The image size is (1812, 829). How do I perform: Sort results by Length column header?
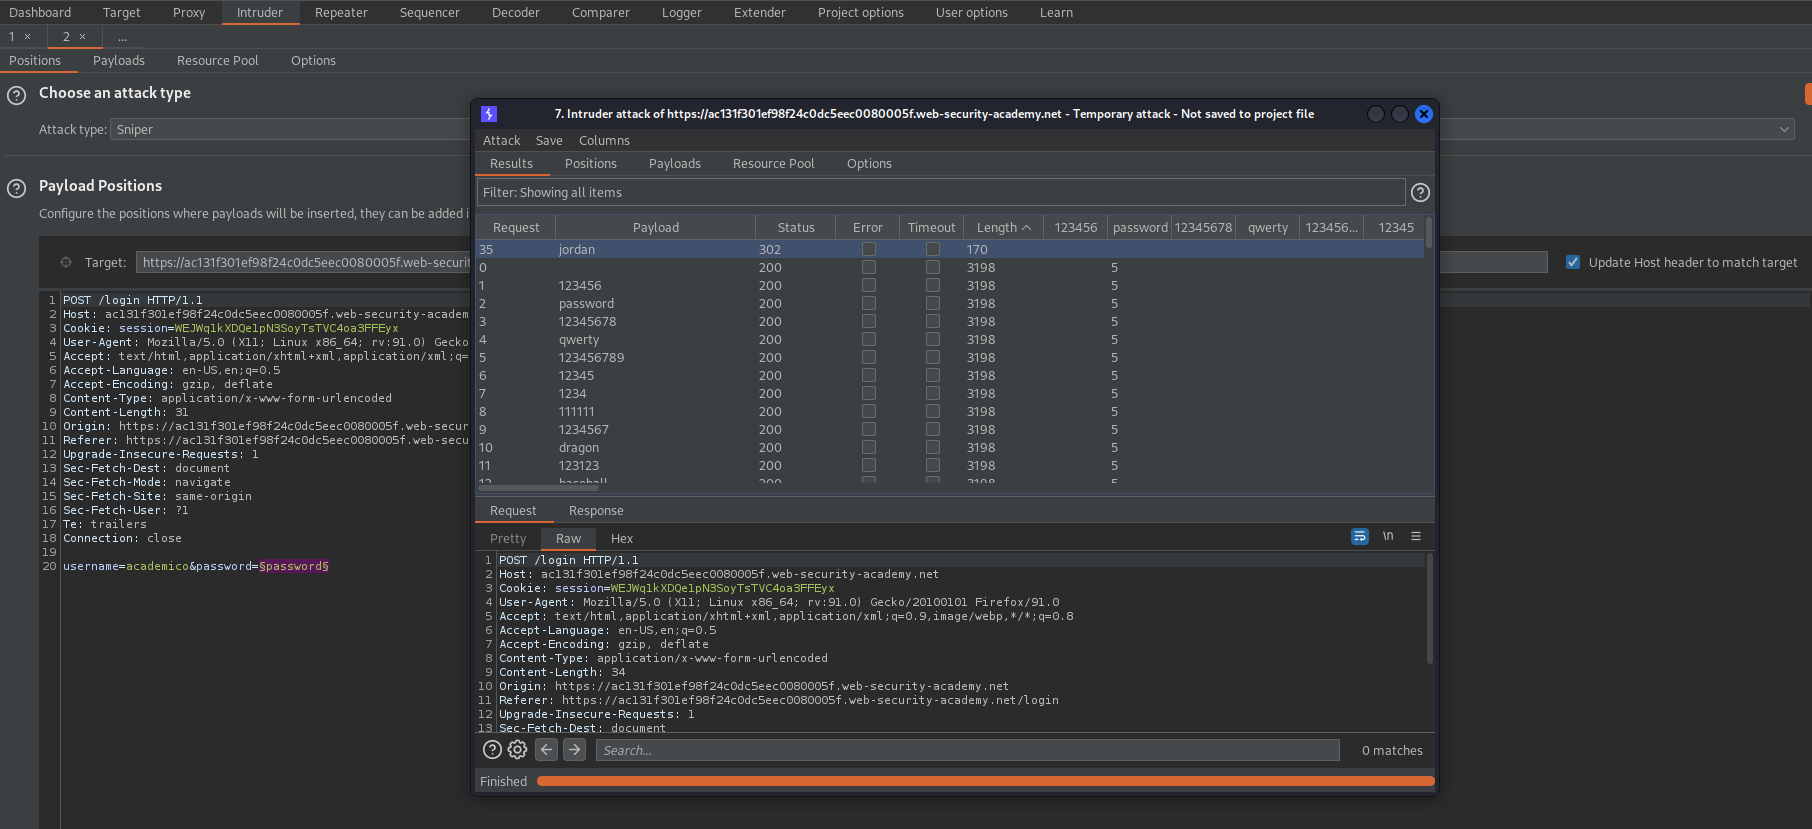[x=1003, y=228]
